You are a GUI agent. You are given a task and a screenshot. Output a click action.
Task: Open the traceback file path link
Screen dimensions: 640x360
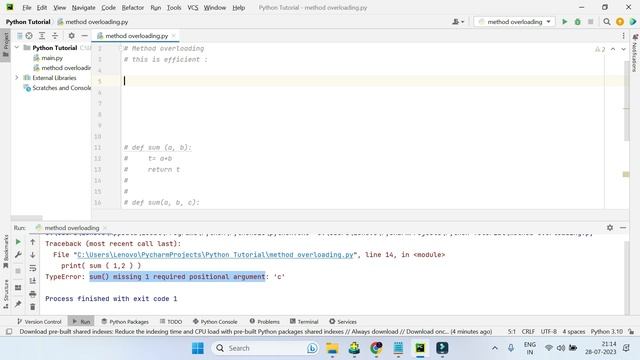[215, 255]
